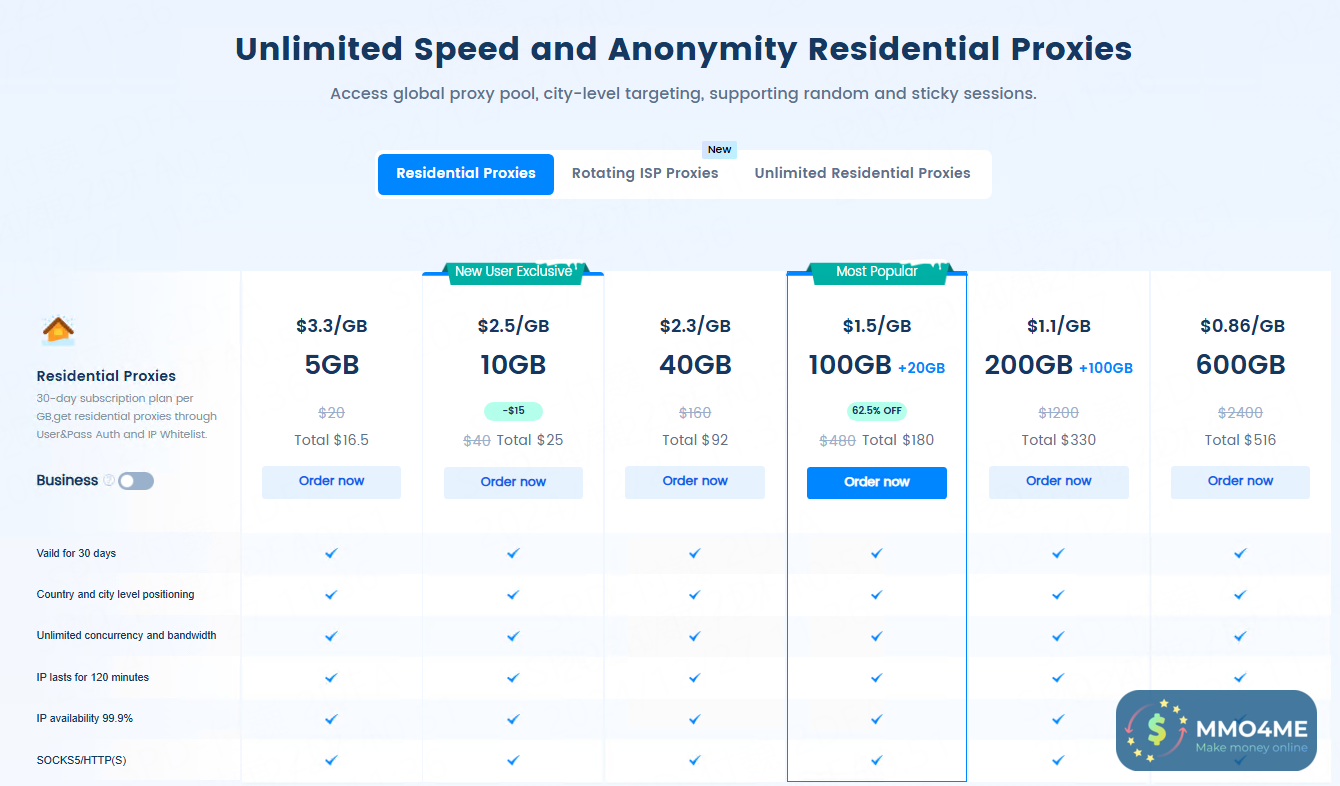Click the 40GB IP availability checkmark
This screenshot has width=1340, height=786.
click(x=694, y=719)
